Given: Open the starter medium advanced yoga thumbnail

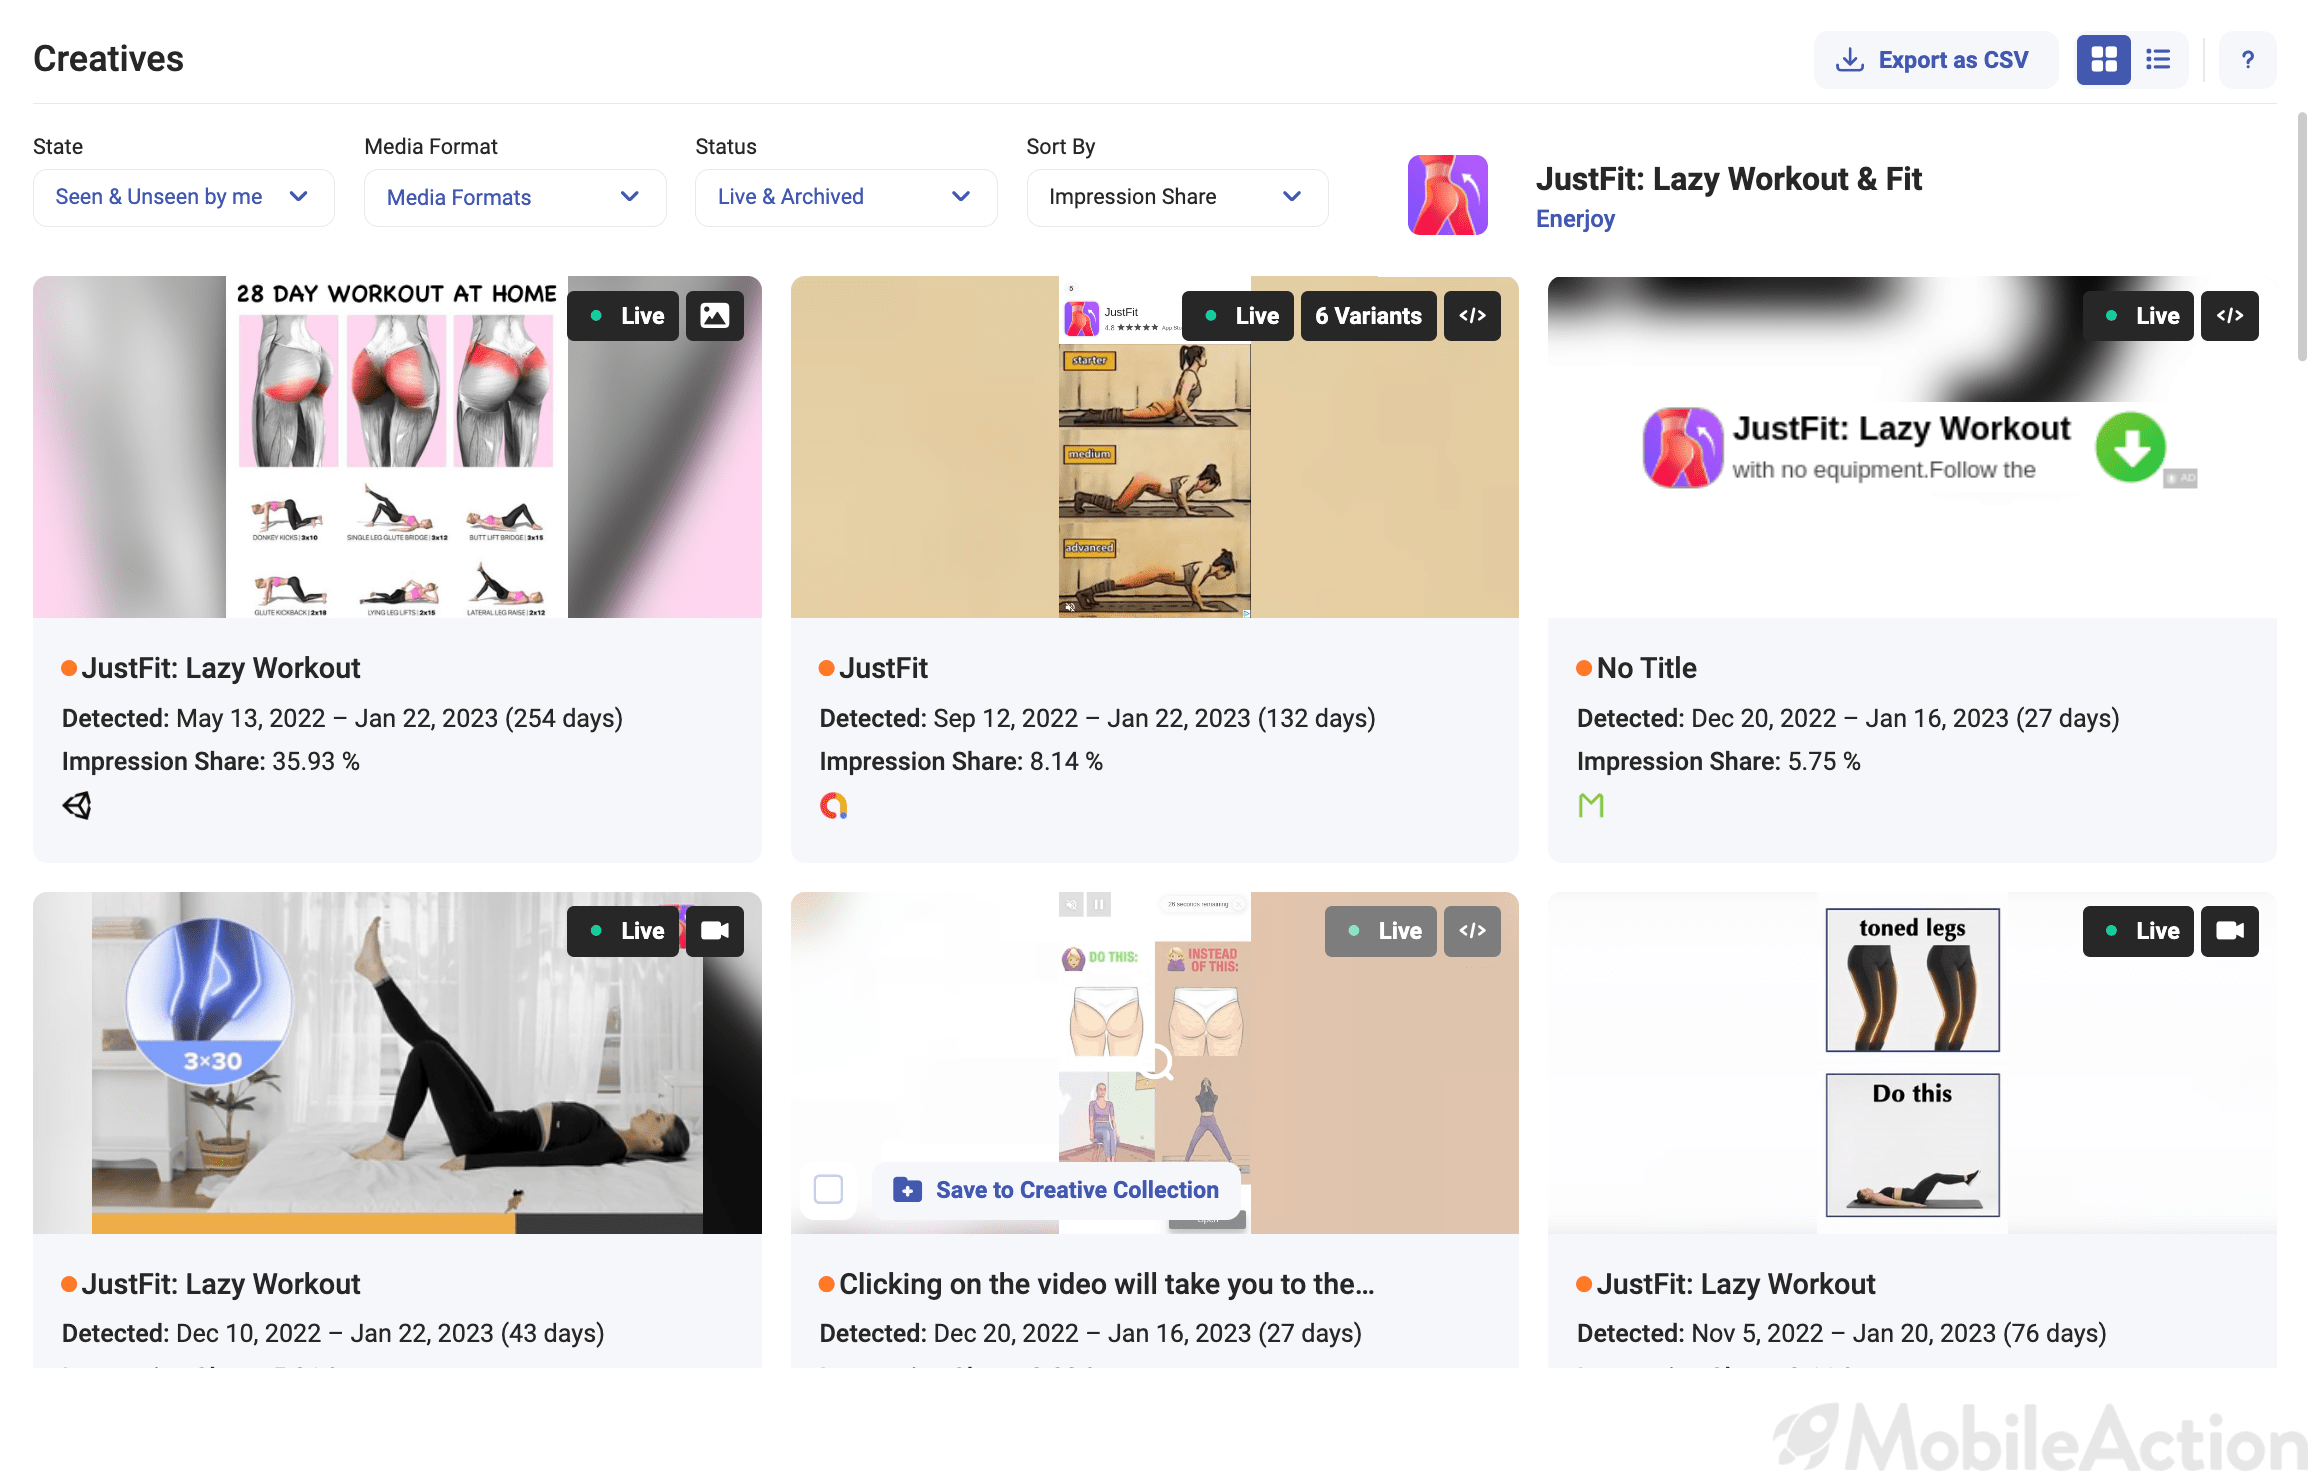Looking at the screenshot, I should point(1155,447).
